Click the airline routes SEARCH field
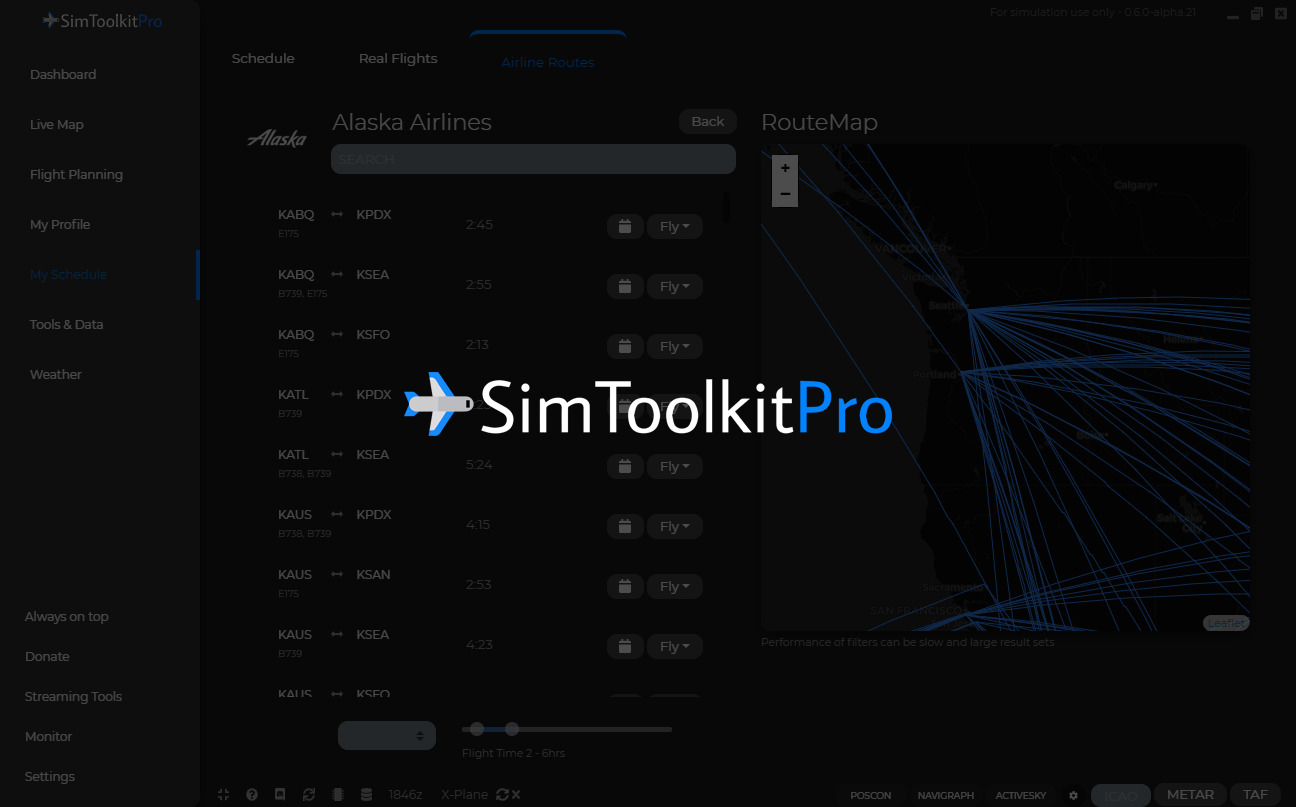Image resolution: width=1296 pixels, height=807 pixels. 533,159
